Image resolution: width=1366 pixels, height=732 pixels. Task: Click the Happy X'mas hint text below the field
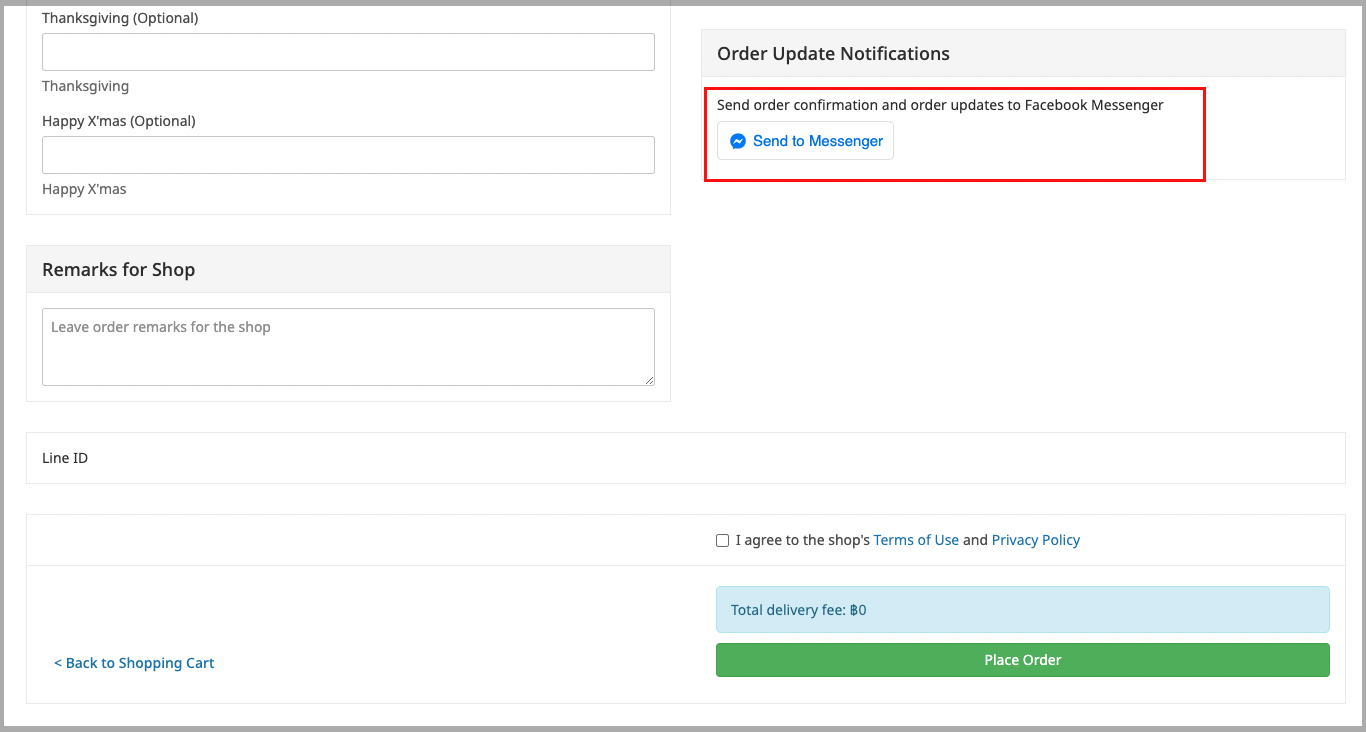[84, 189]
